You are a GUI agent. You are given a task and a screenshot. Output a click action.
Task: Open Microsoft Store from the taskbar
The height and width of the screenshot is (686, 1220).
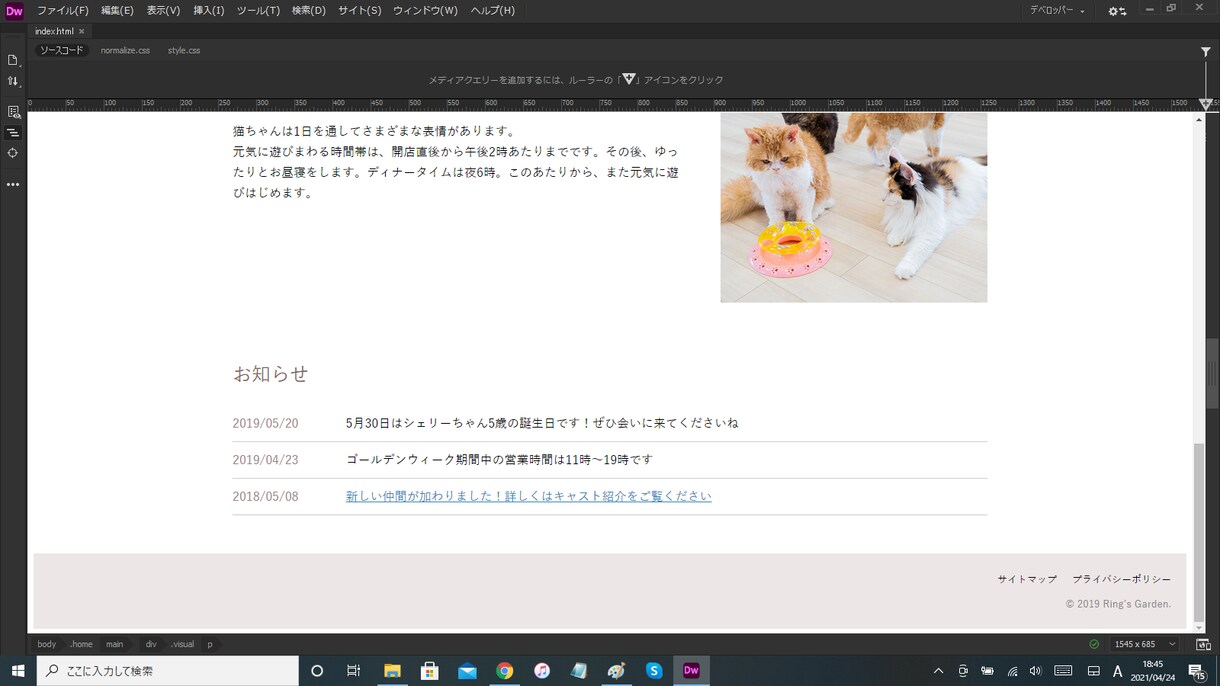430,671
